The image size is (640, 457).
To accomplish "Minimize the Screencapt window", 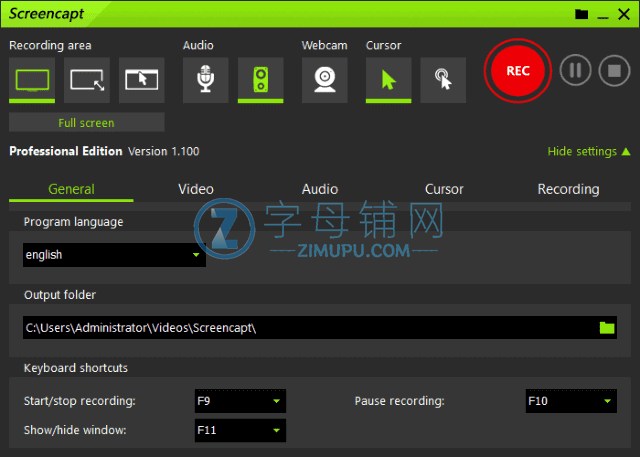I will 603,17.
